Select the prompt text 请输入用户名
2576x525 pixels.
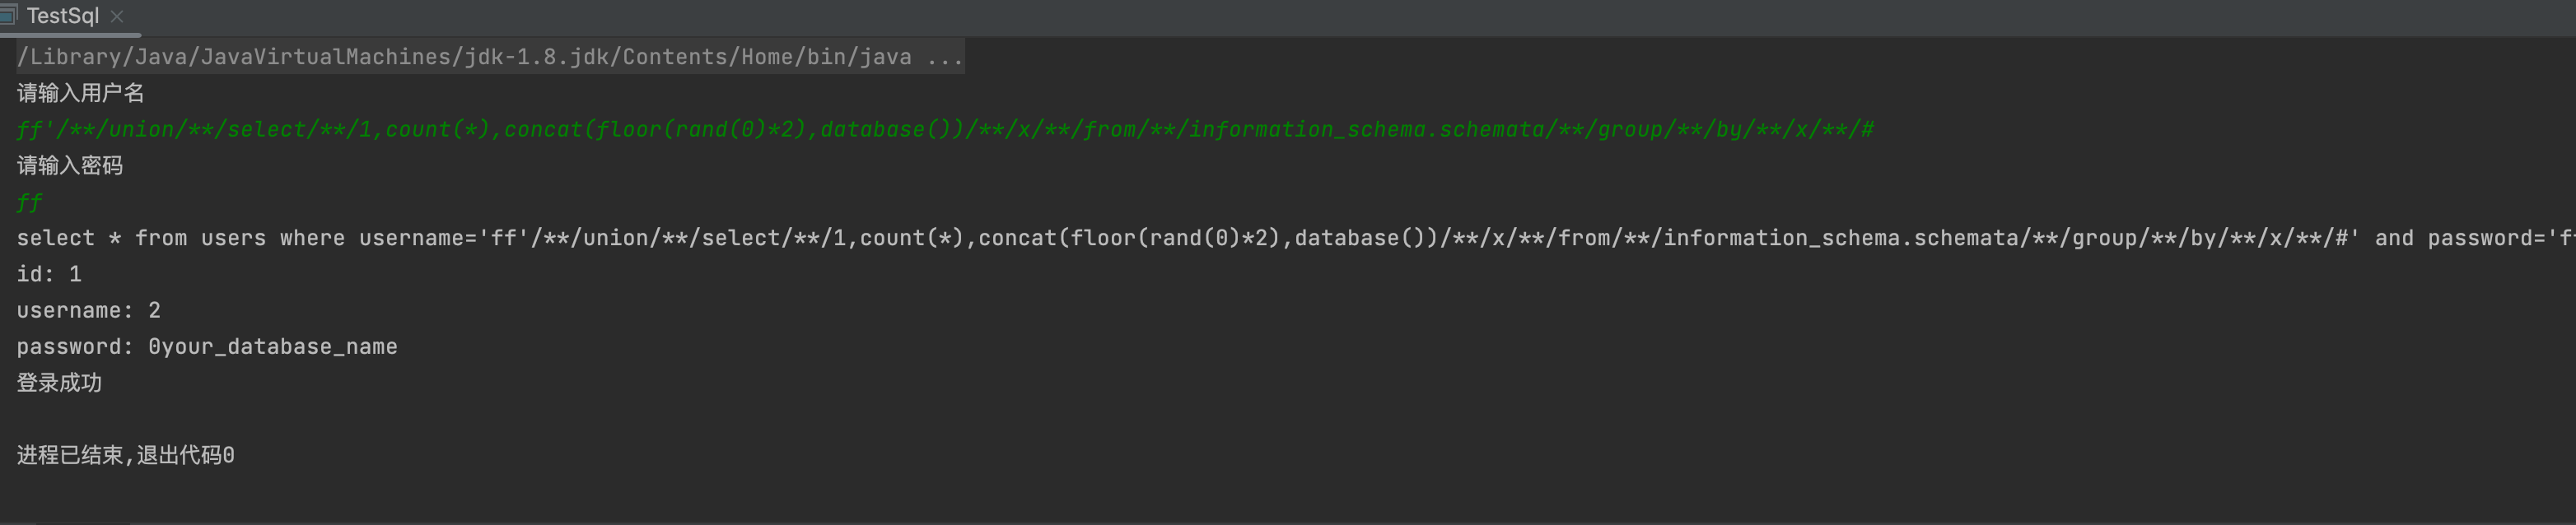pos(80,92)
